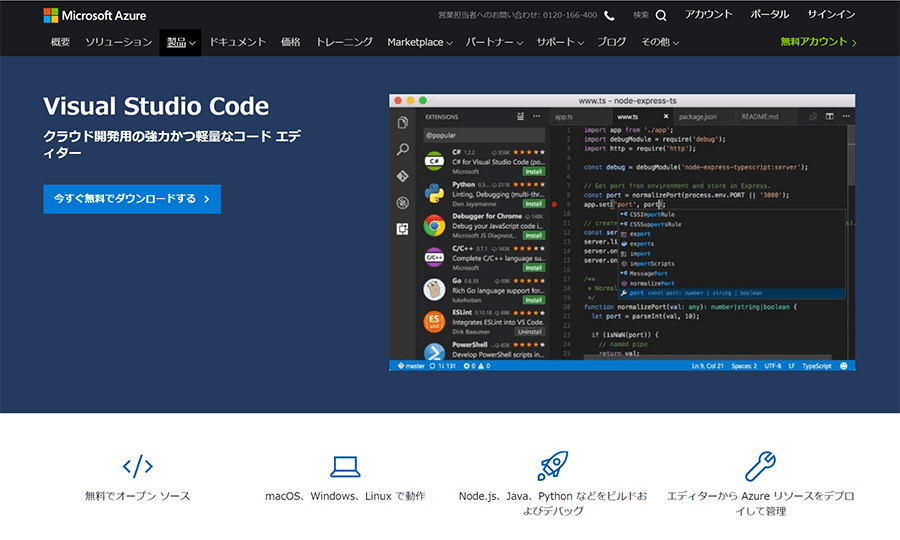This screenshot has width=900, height=540.
Task: Open the 価格 nav item
Action: point(290,42)
